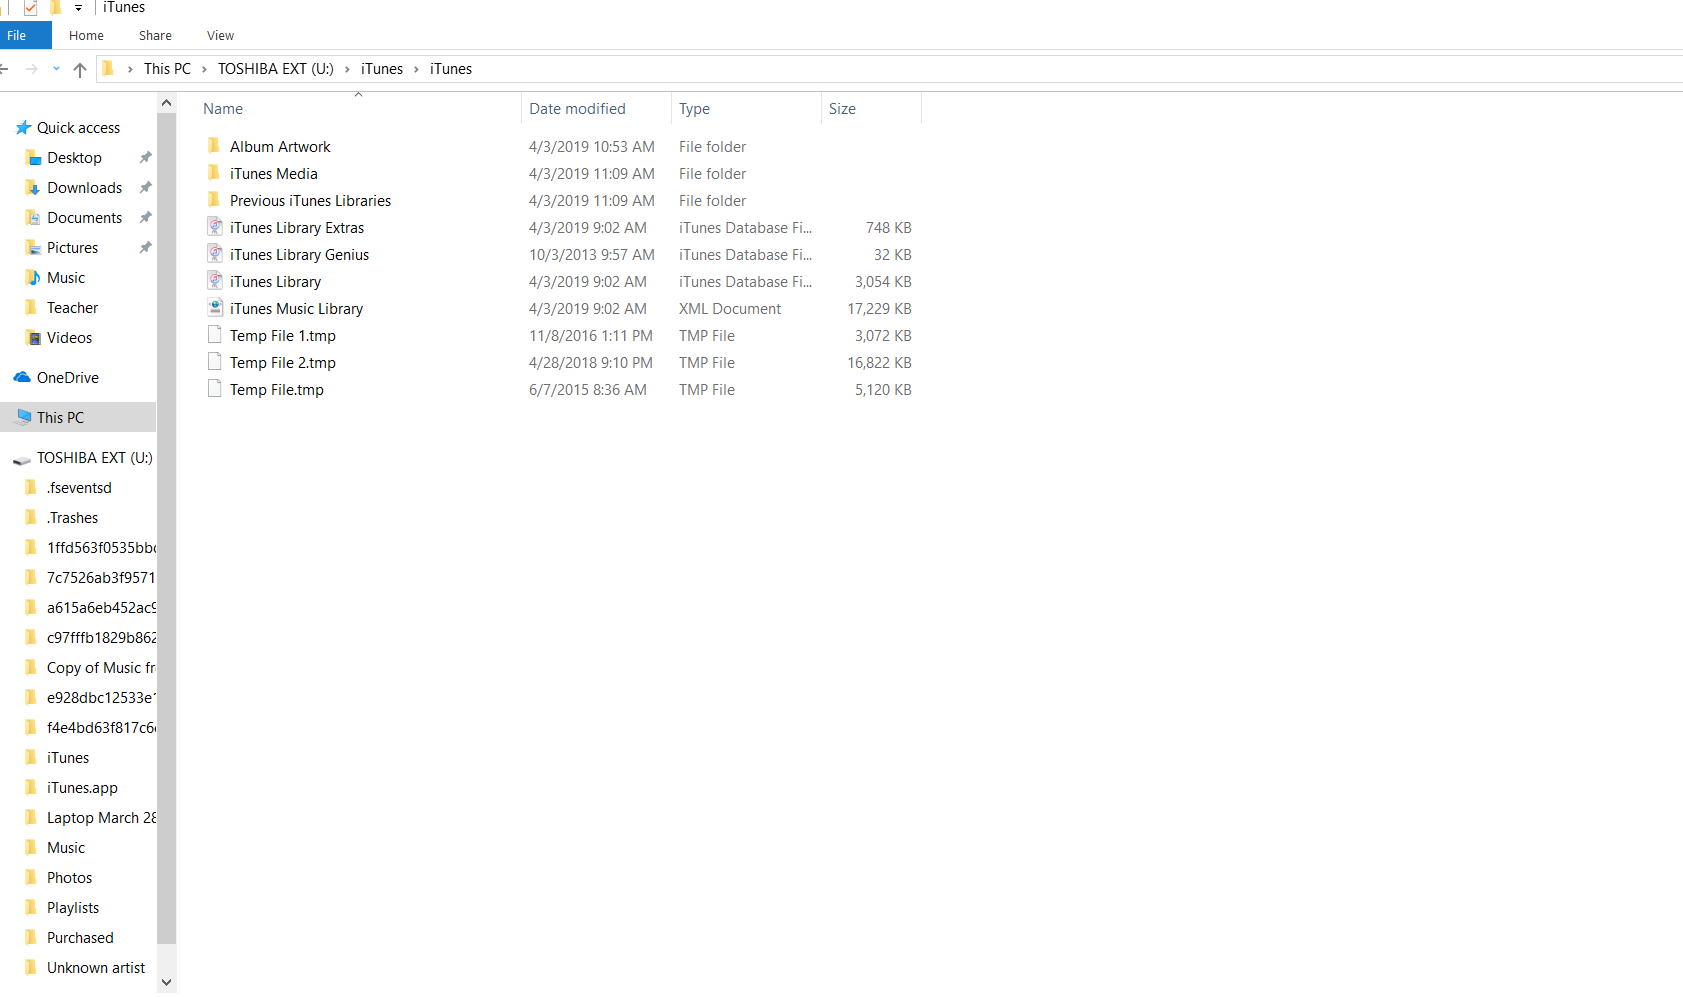
Task: Expand breadcrumb chevron after TOSHIBA EXT (U:)
Action: coord(347,69)
